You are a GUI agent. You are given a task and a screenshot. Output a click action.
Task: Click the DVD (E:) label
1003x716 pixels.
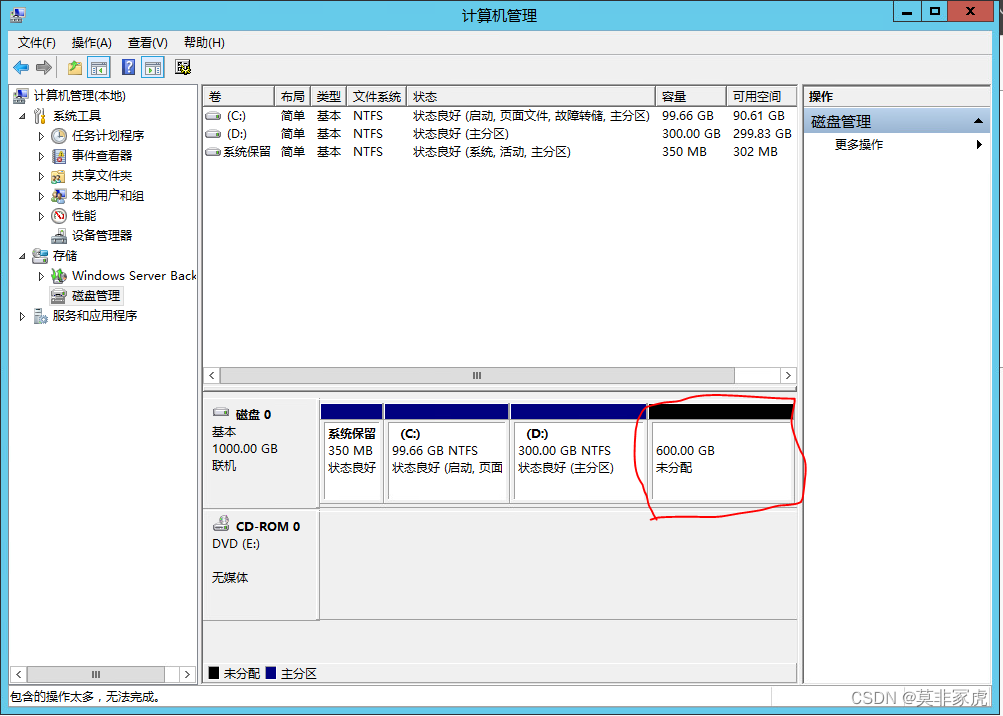coord(235,544)
